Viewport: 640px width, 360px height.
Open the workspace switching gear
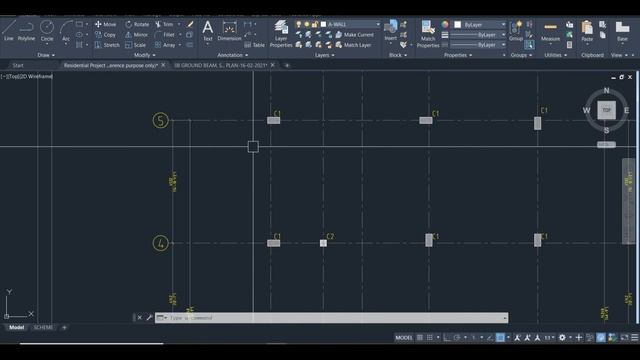[x=562, y=338]
